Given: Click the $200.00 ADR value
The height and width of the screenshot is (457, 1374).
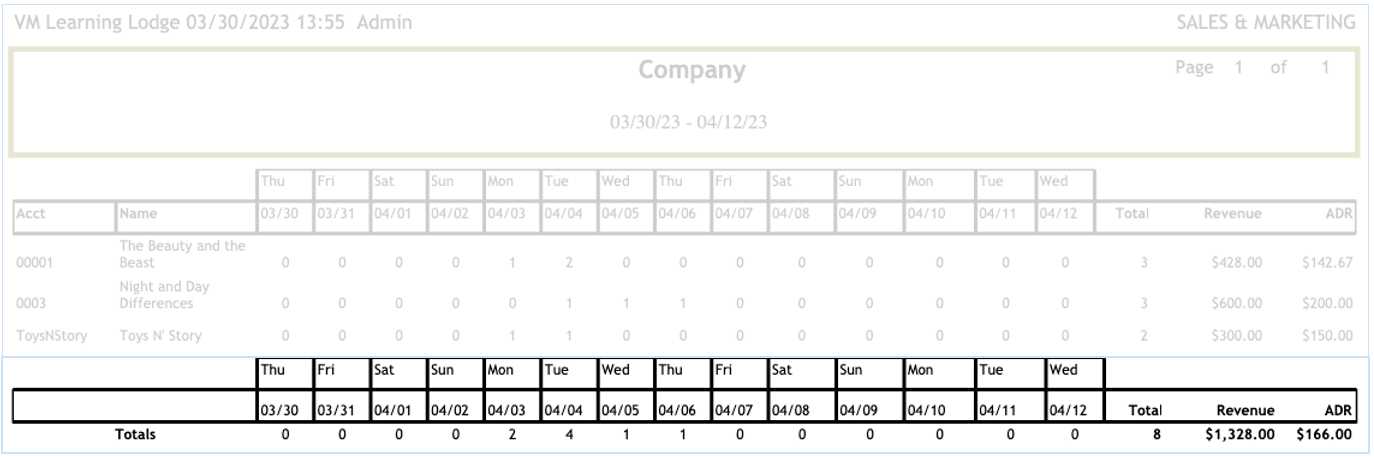Looking at the screenshot, I should pyautogui.click(x=1326, y=303).
